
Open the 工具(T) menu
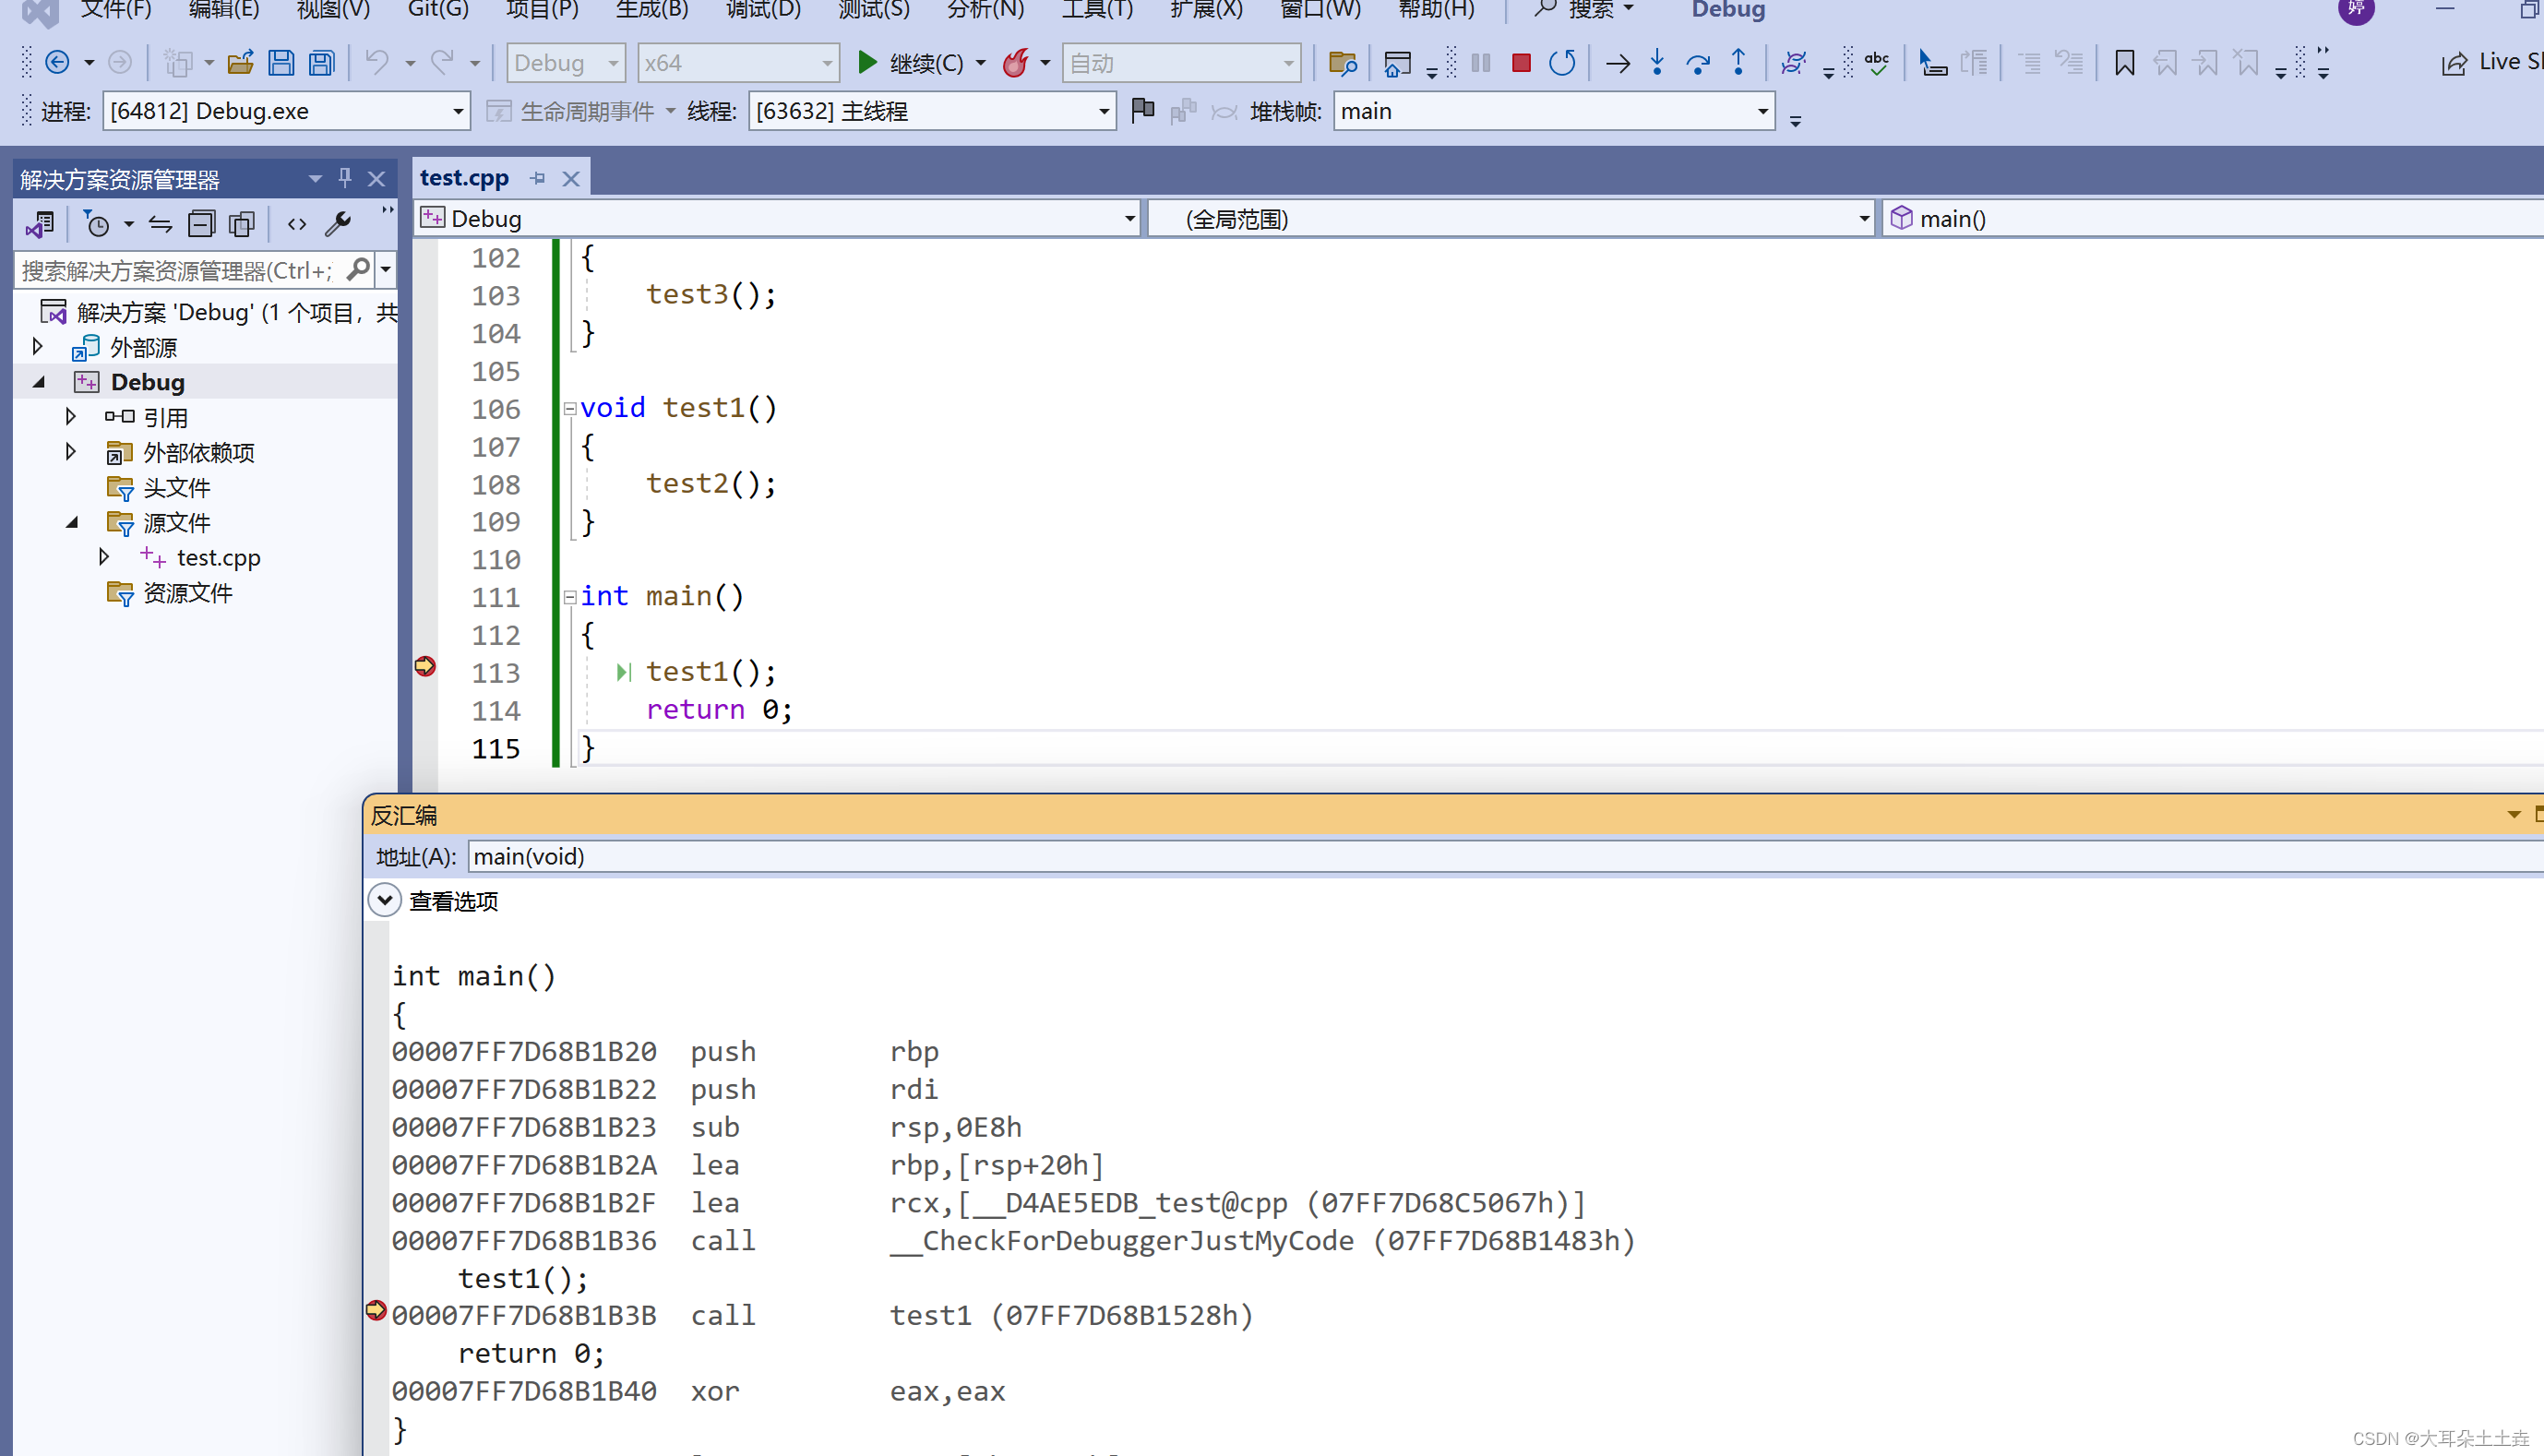point(1097,10)
